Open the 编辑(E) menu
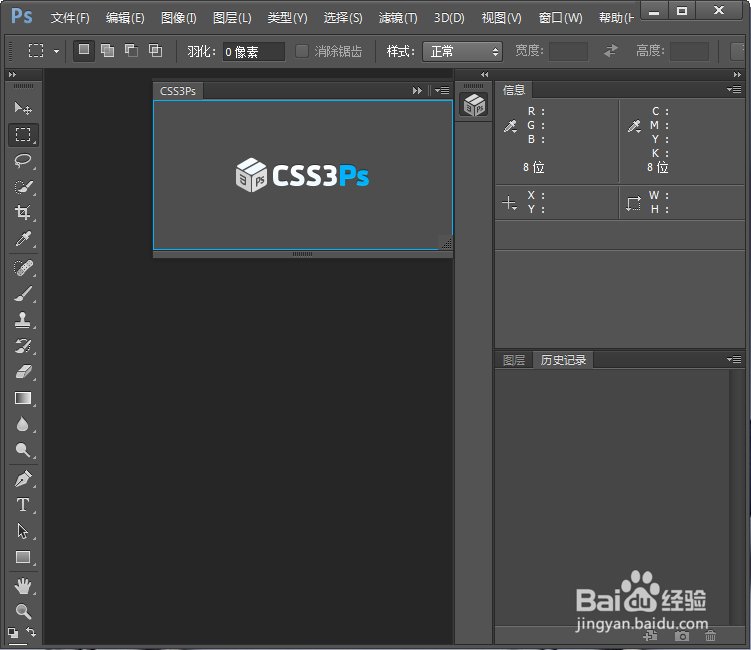The image size is (751, 650). click(125, 18)
